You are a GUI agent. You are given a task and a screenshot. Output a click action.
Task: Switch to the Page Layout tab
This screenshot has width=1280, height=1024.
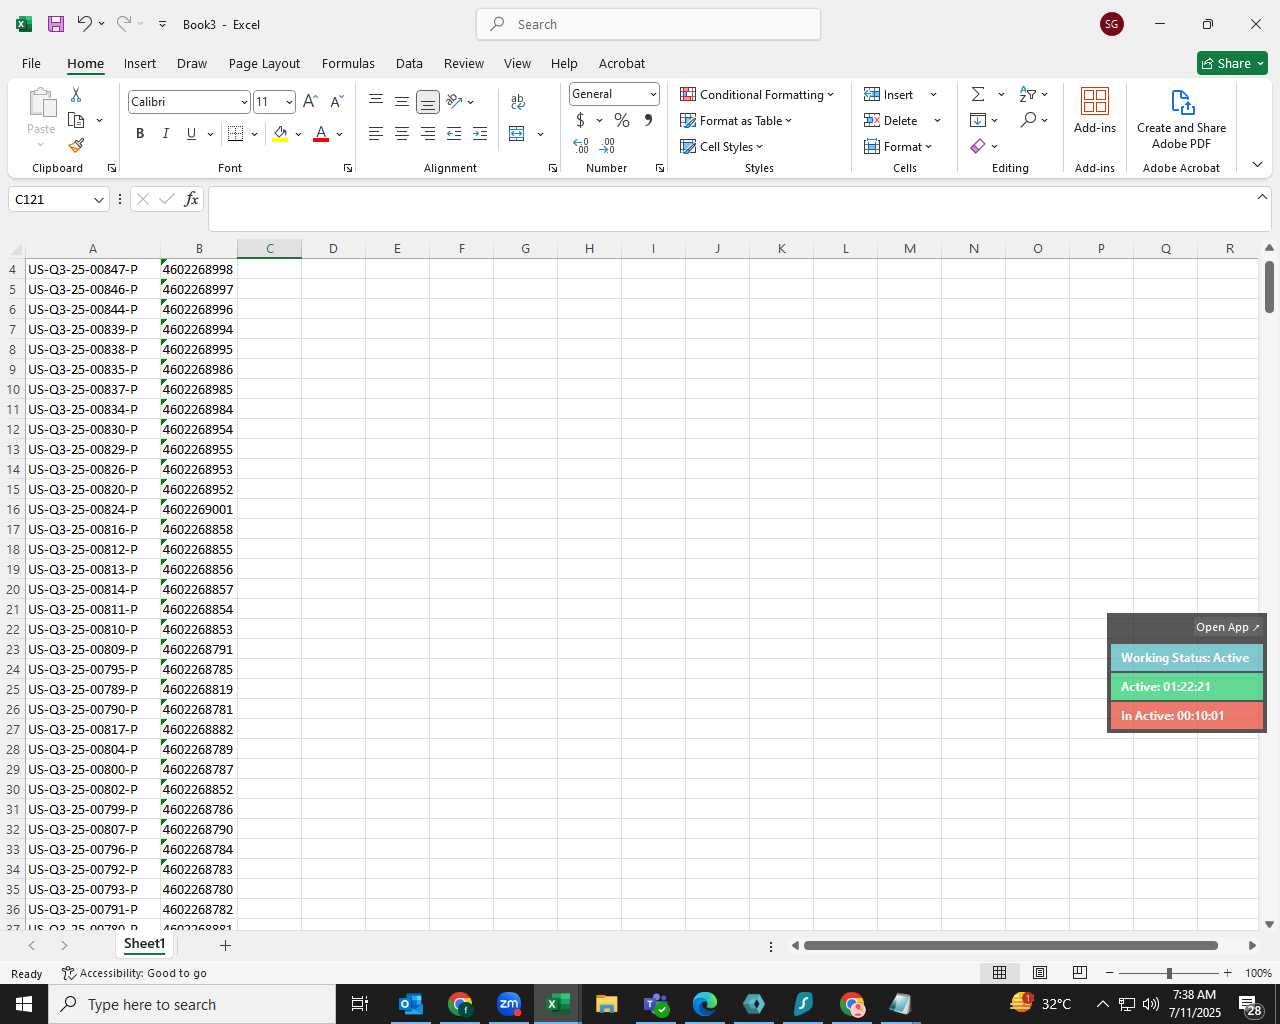264,63
